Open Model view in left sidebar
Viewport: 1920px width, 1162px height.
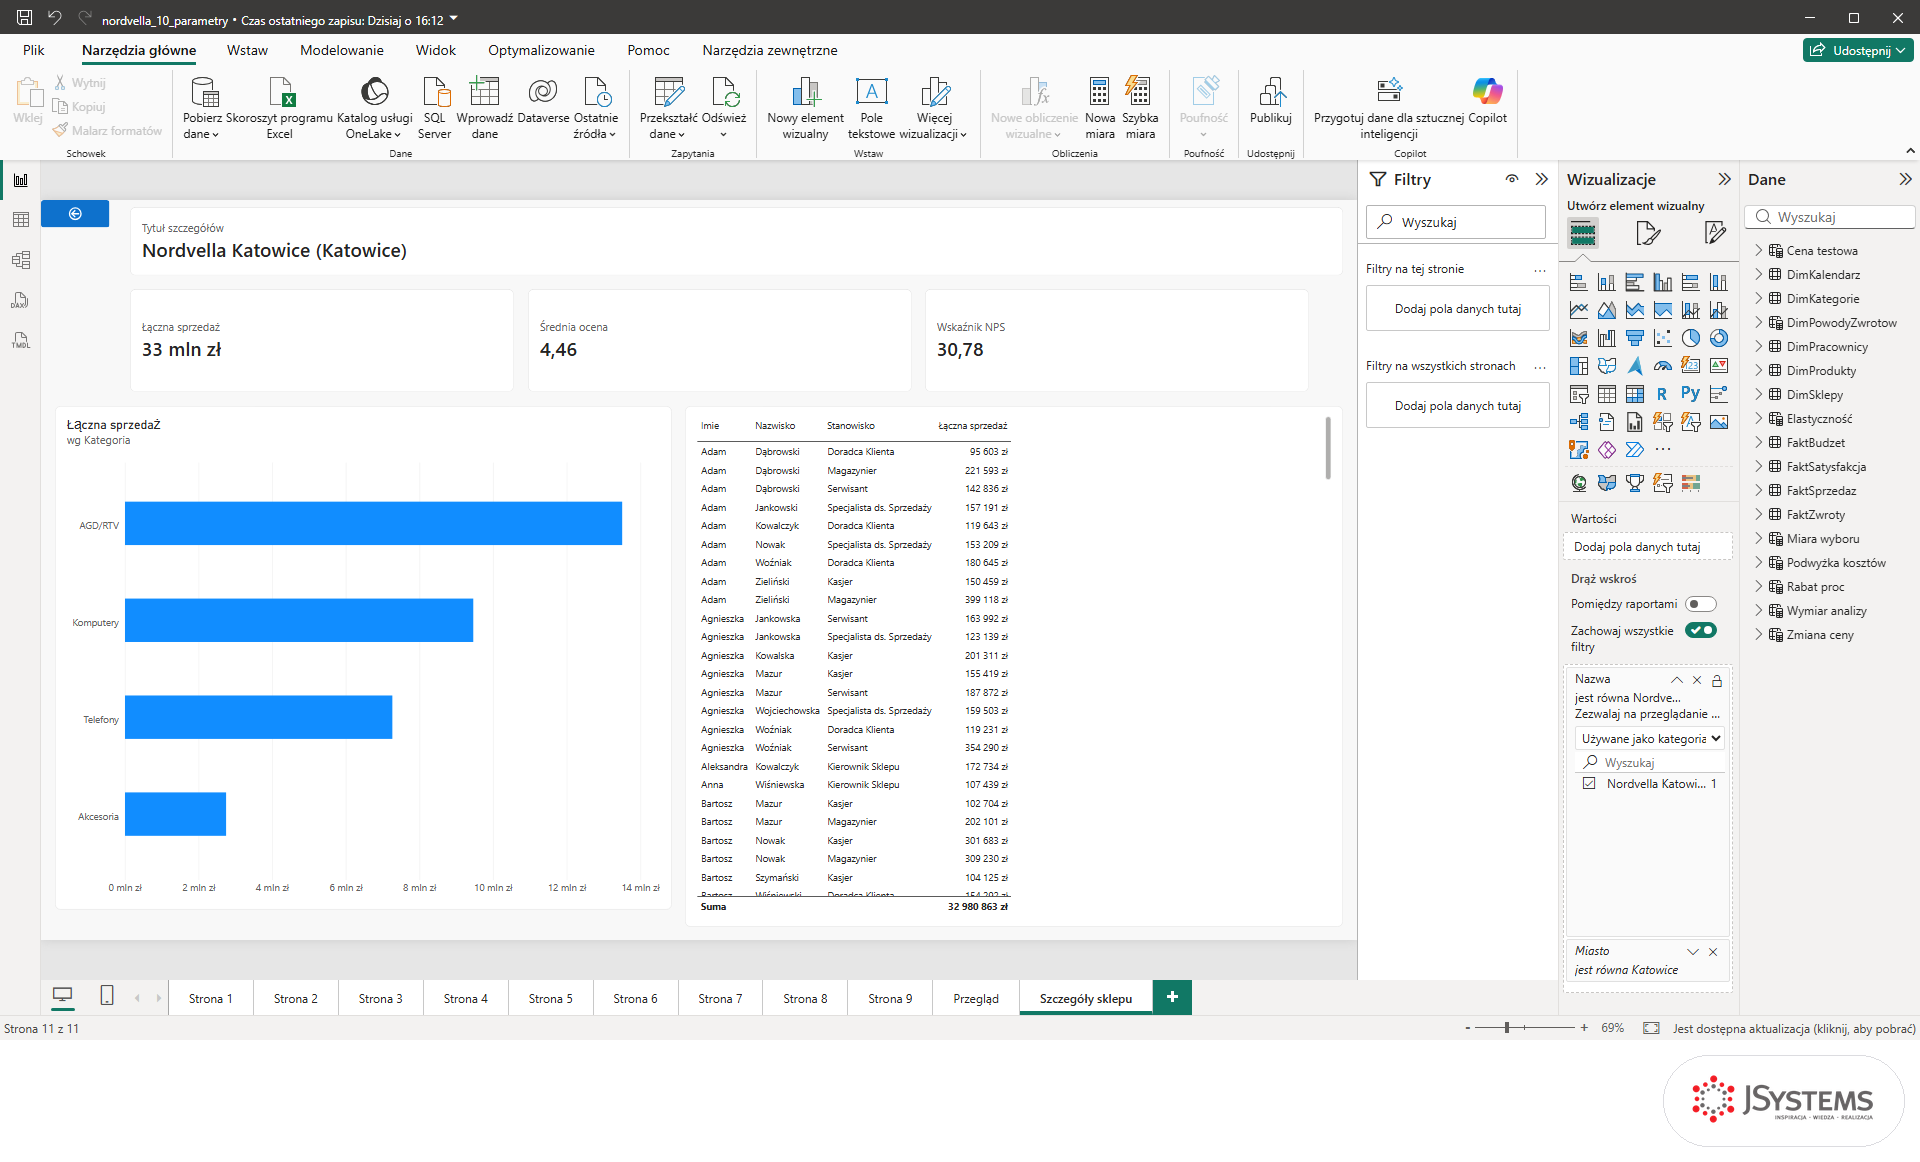coord(20,260)
